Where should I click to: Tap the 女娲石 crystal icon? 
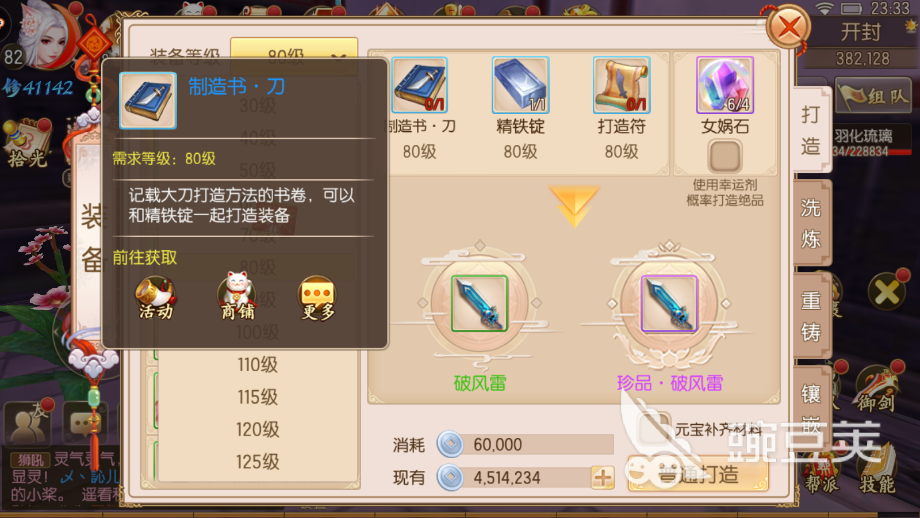coord(725,85)
